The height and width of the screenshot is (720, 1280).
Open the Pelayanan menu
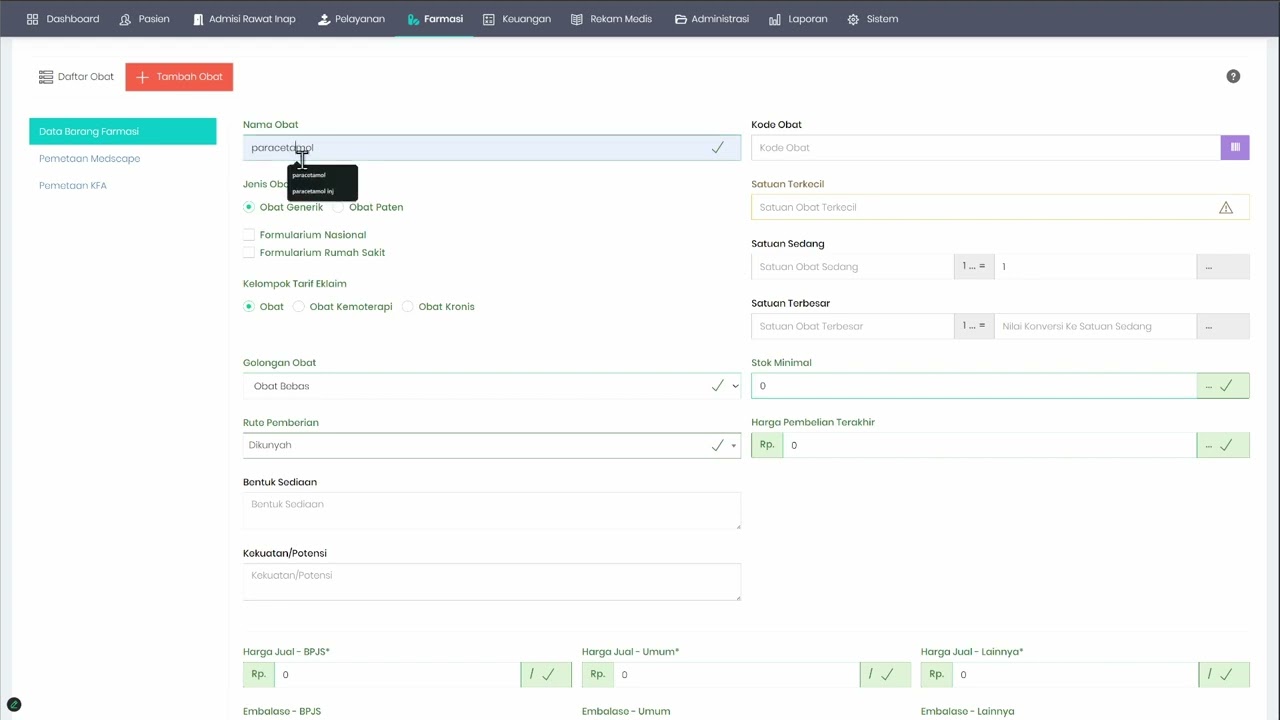351,19
